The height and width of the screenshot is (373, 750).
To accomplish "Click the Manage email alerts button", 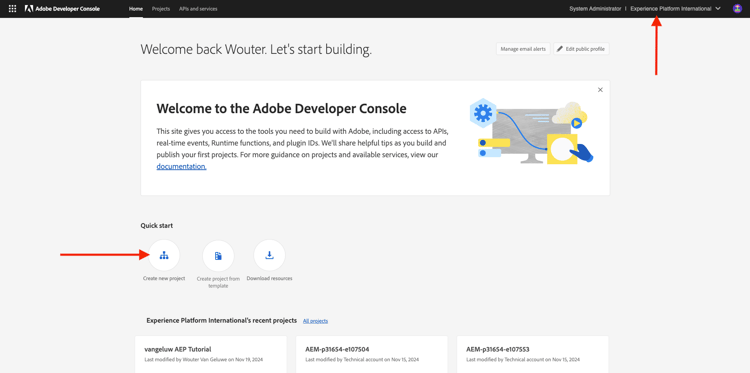I will click(523, 49).
